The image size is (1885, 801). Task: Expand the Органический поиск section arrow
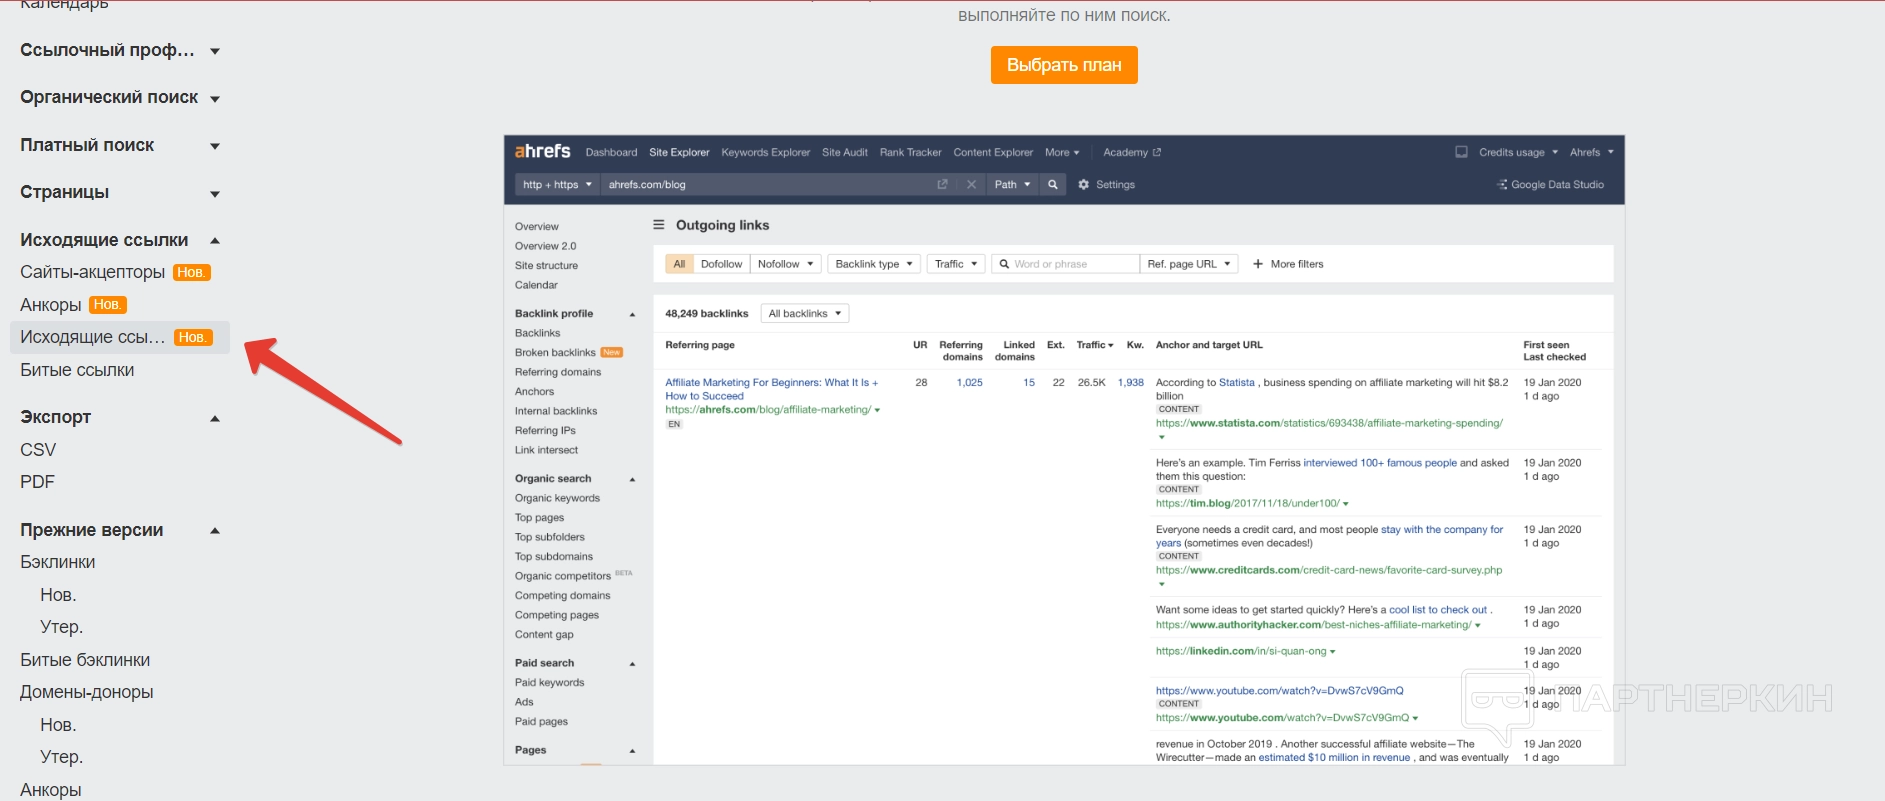tap(214, 98)
